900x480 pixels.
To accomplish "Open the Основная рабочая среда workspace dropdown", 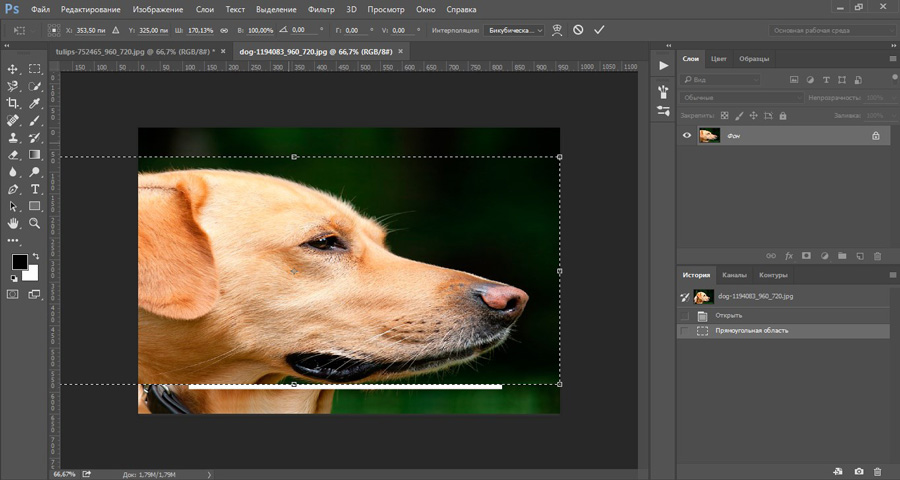I will pos(833,30).
